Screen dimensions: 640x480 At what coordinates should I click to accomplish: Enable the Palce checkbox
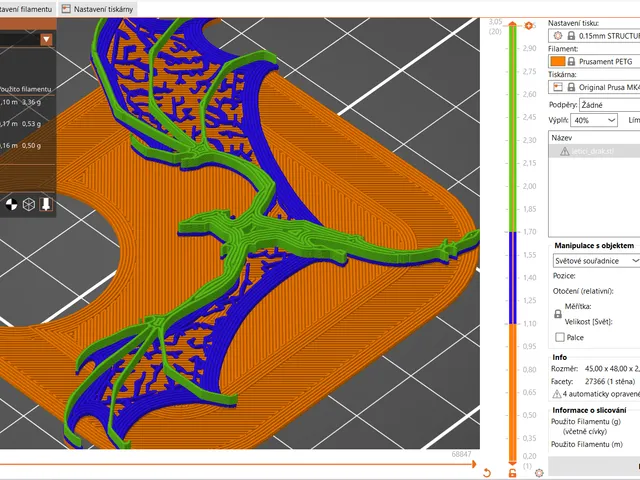point(560,337)
